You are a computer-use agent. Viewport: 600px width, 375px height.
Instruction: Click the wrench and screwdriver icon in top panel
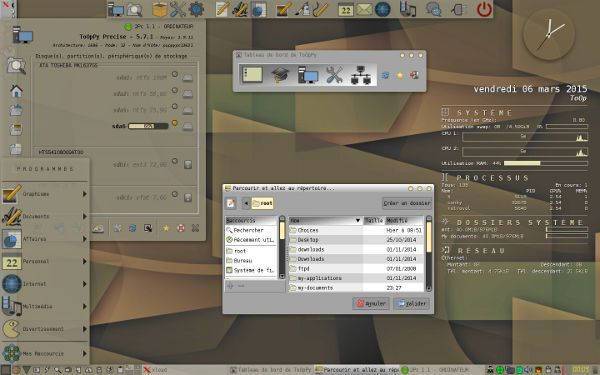(178, 9)
